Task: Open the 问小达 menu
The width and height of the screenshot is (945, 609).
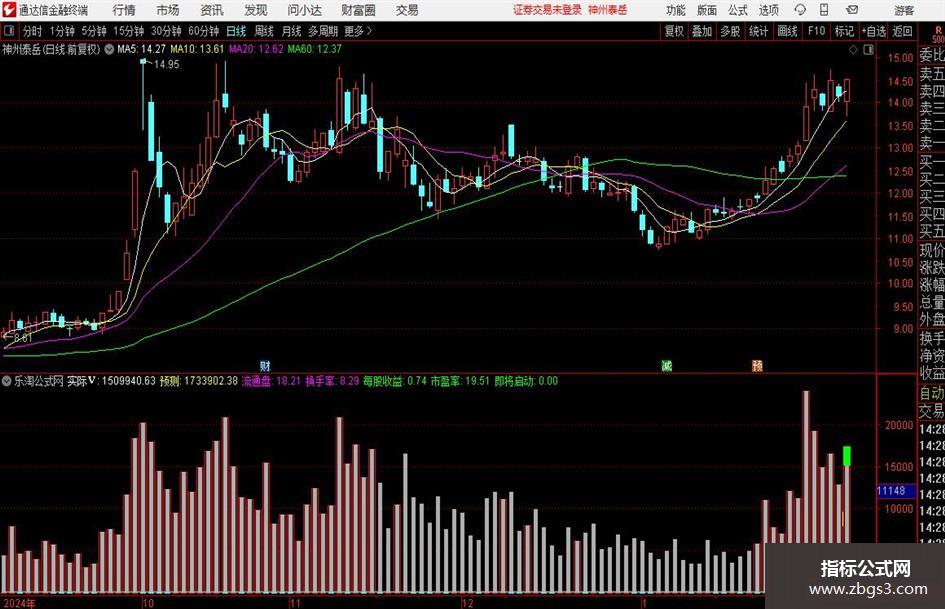Action: pyautogui.click(x=304, y=10)
